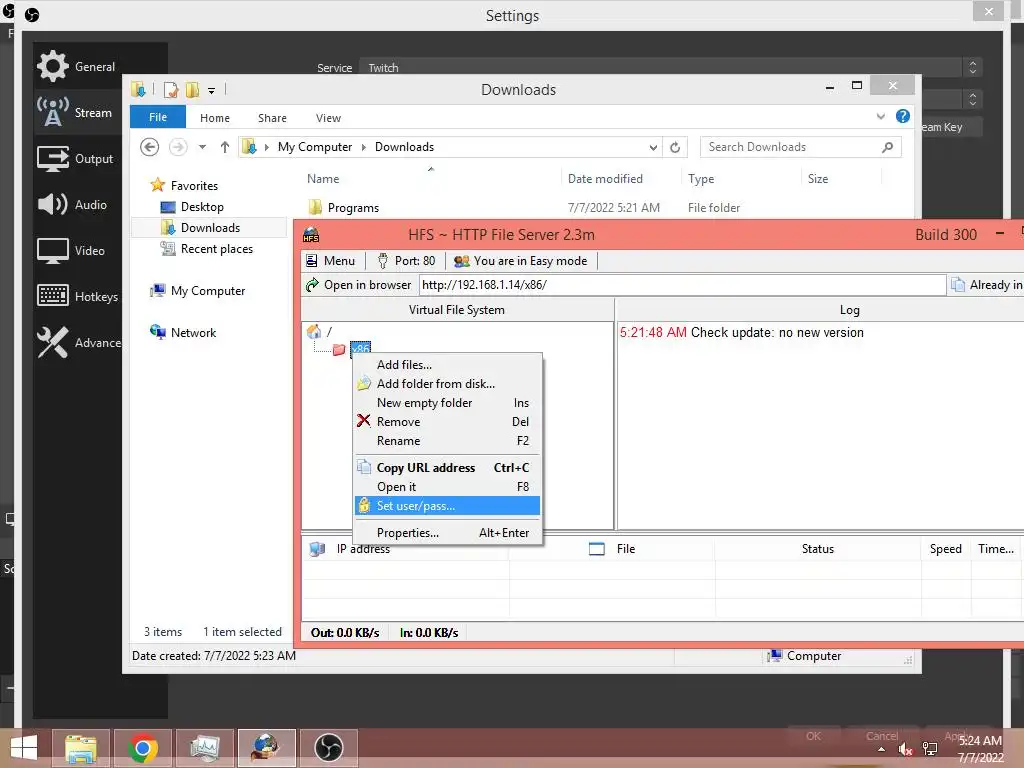The height and width of the screenshot is (768, 1024).
Task: Go up one folder level arrow
Action: [225, 147]
